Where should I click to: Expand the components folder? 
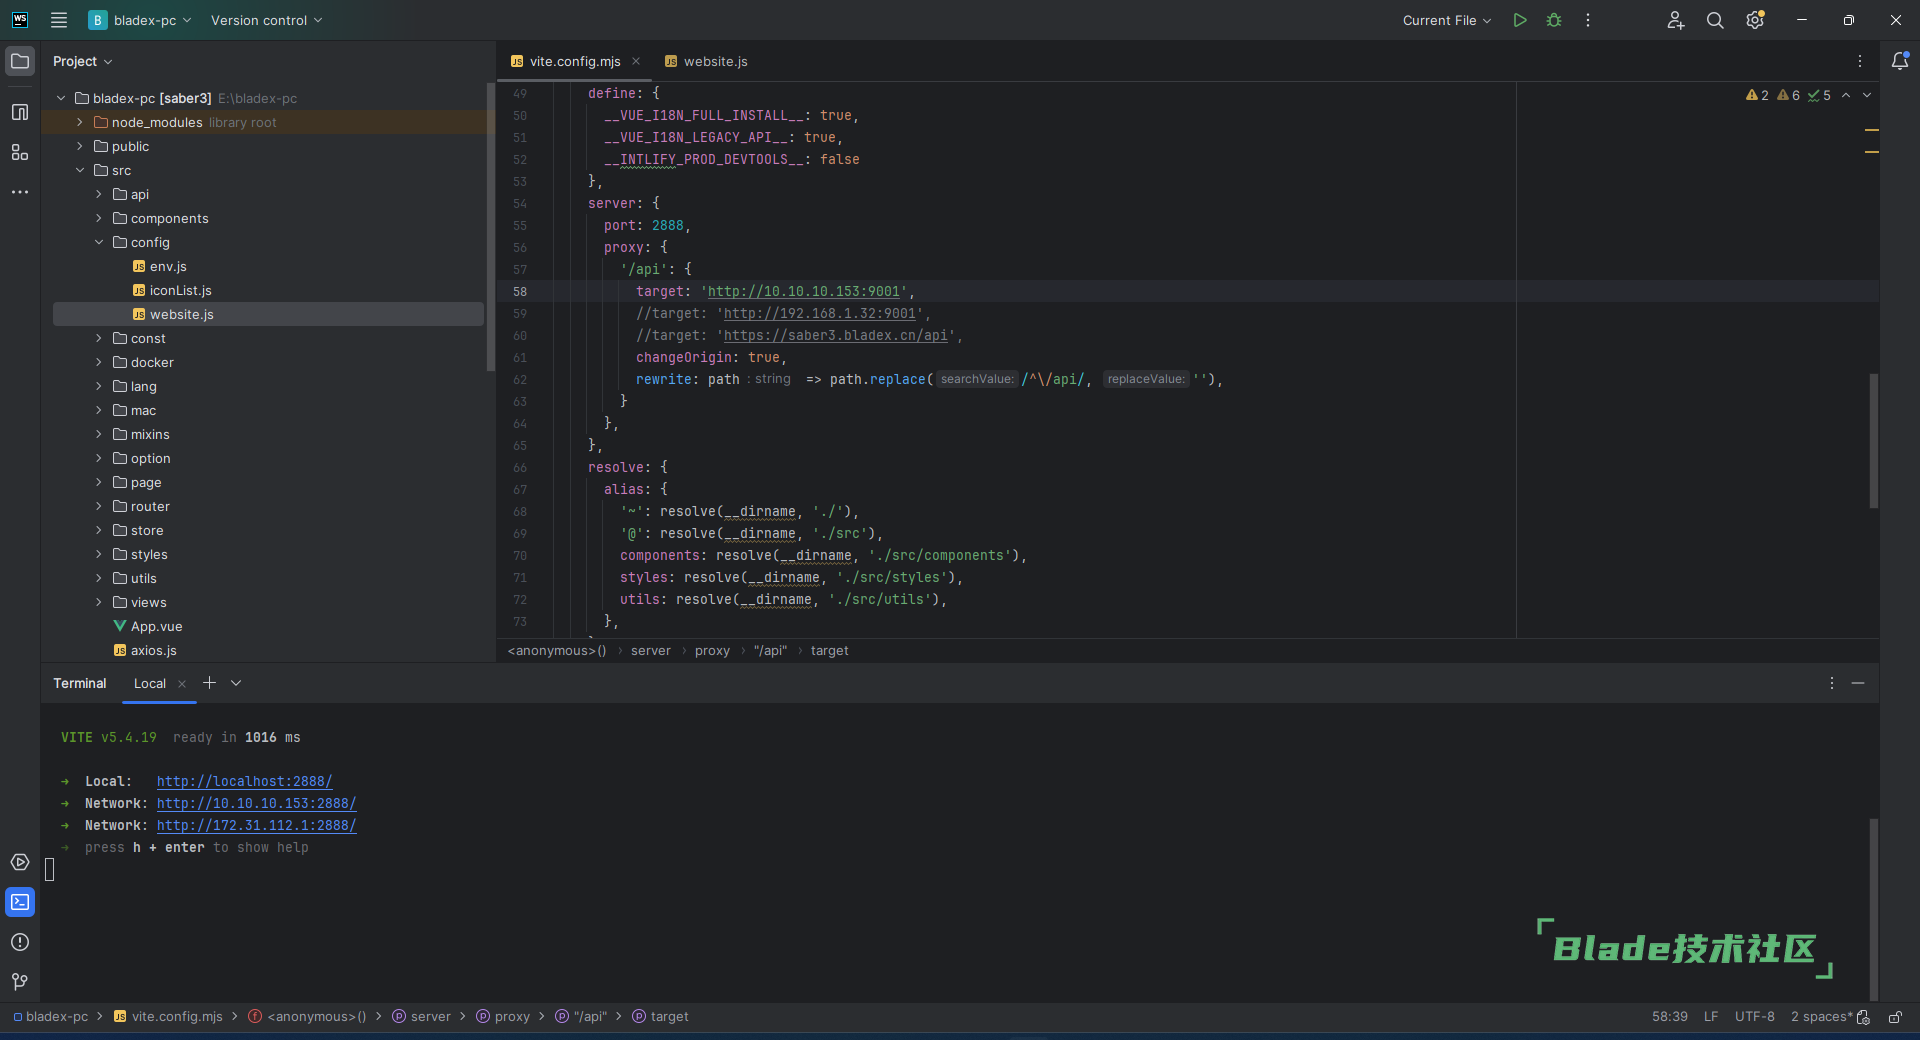point(99,218)
